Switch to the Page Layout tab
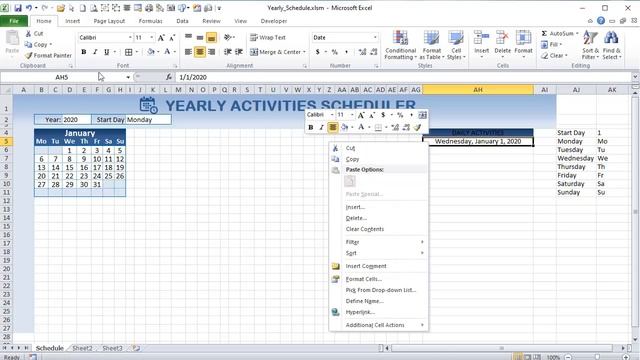Image resolution: width=640 pixels, height=360 pixels. [x=109, y=21]
